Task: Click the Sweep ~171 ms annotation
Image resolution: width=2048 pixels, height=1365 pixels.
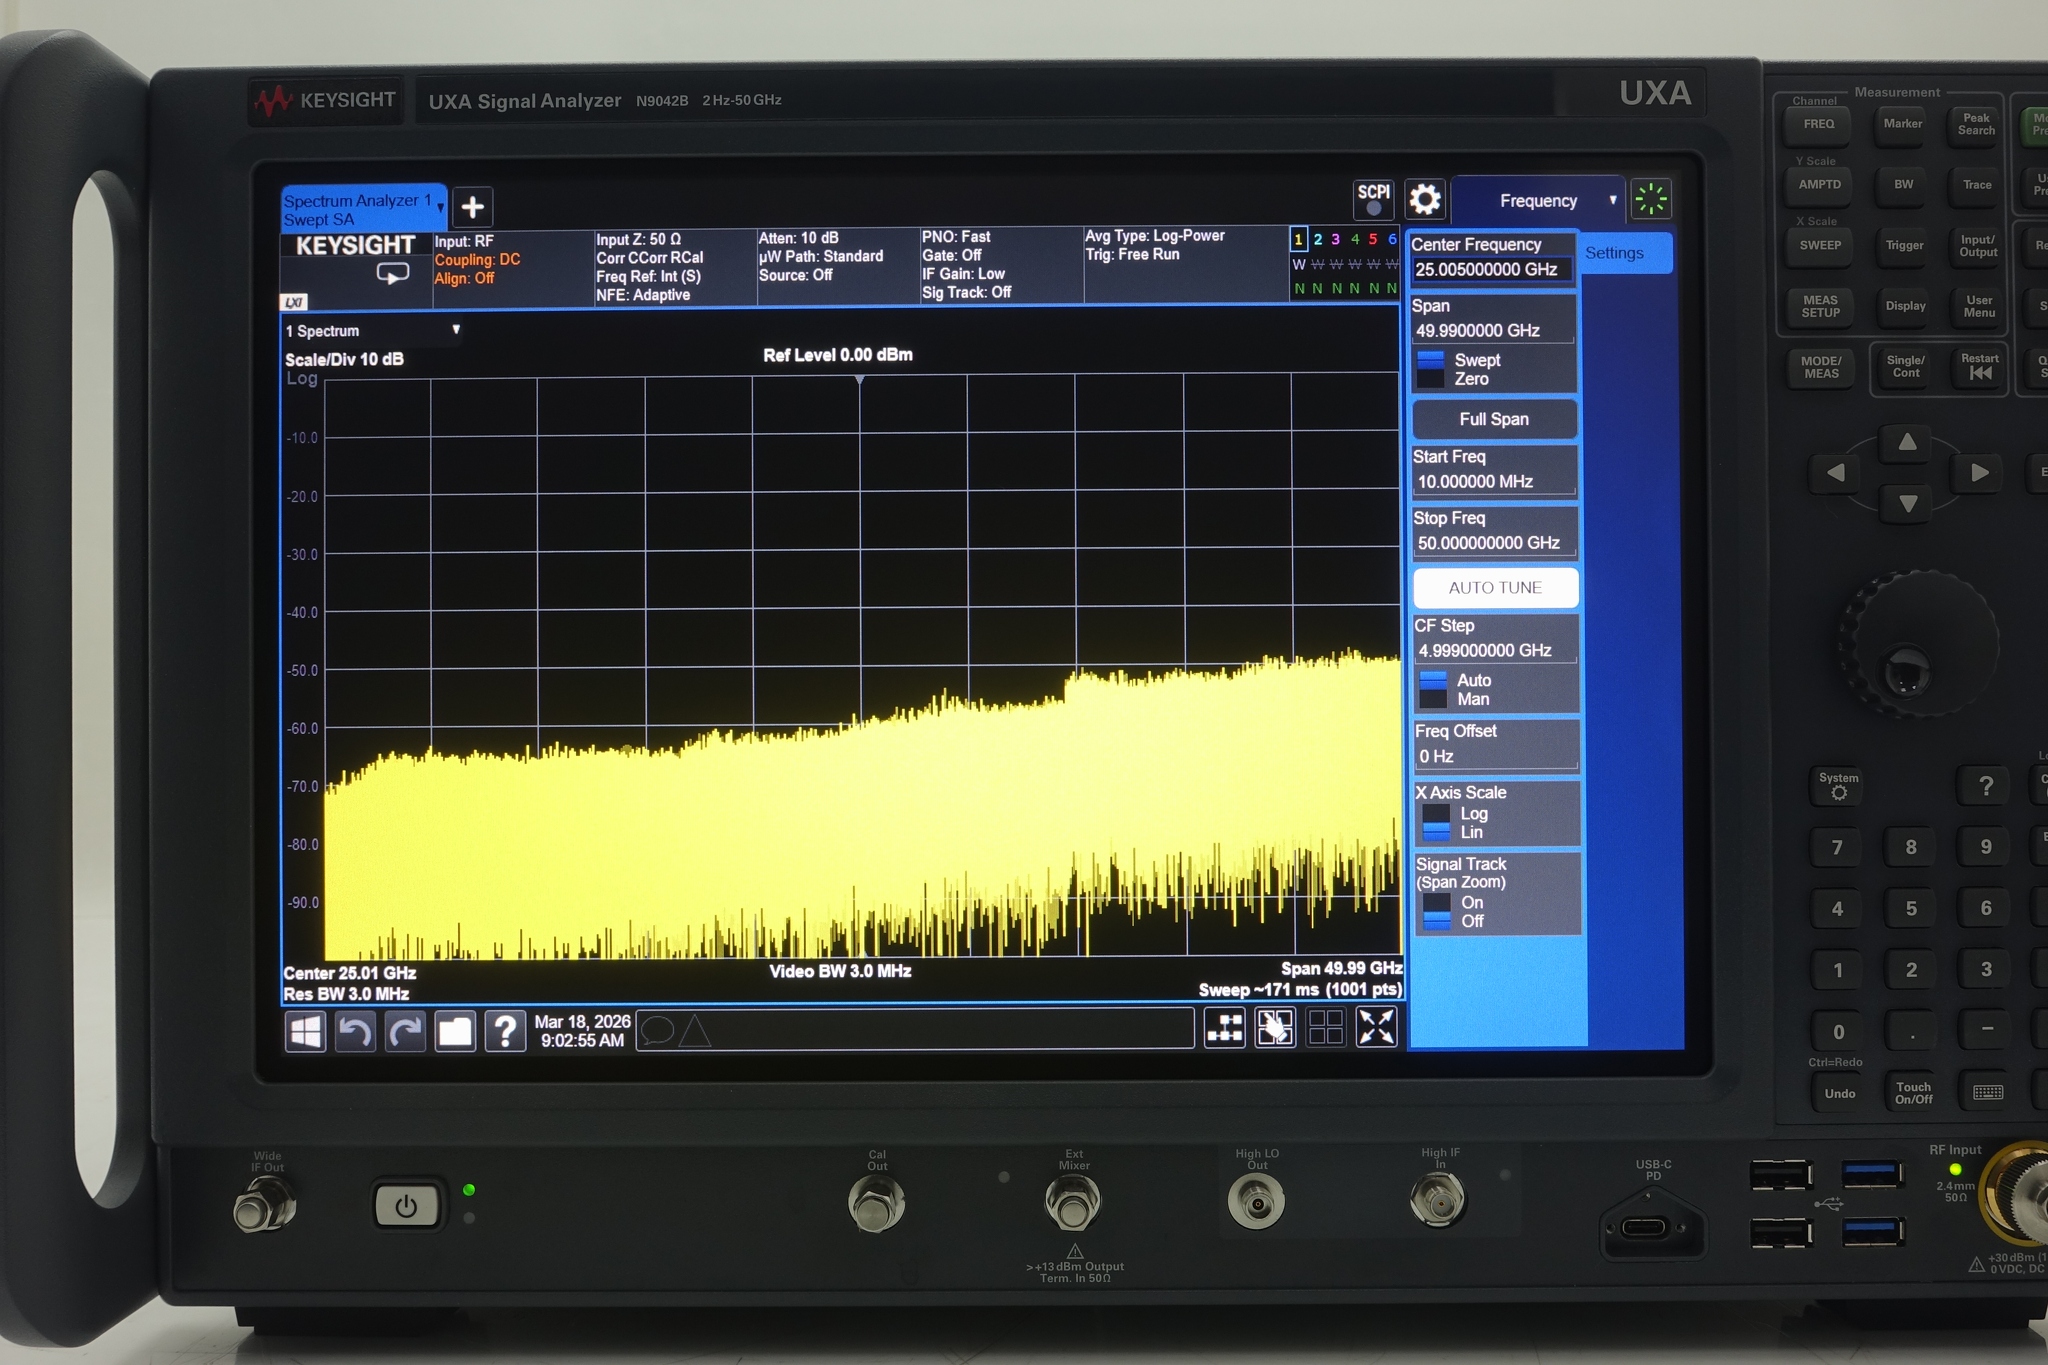Action: click(1301, 990)
